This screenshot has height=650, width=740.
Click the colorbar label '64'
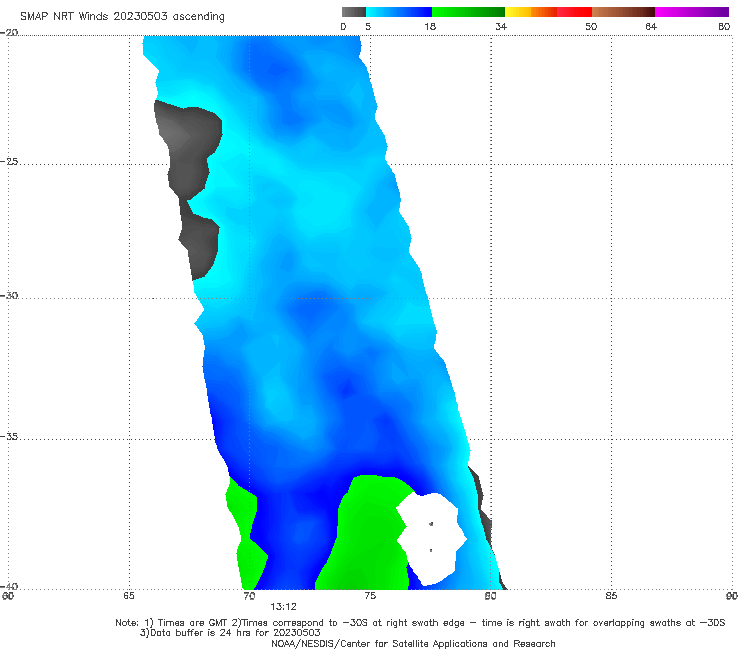click(x=651, y=27)
